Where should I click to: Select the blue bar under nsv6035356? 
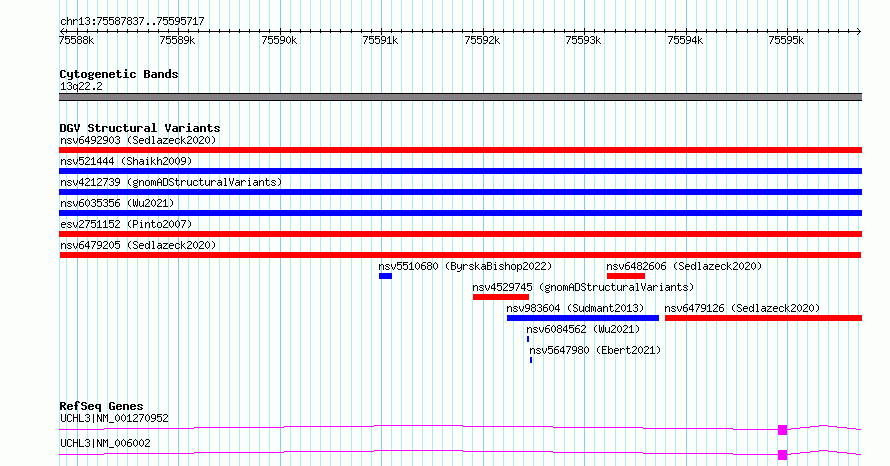click(460, 213)
